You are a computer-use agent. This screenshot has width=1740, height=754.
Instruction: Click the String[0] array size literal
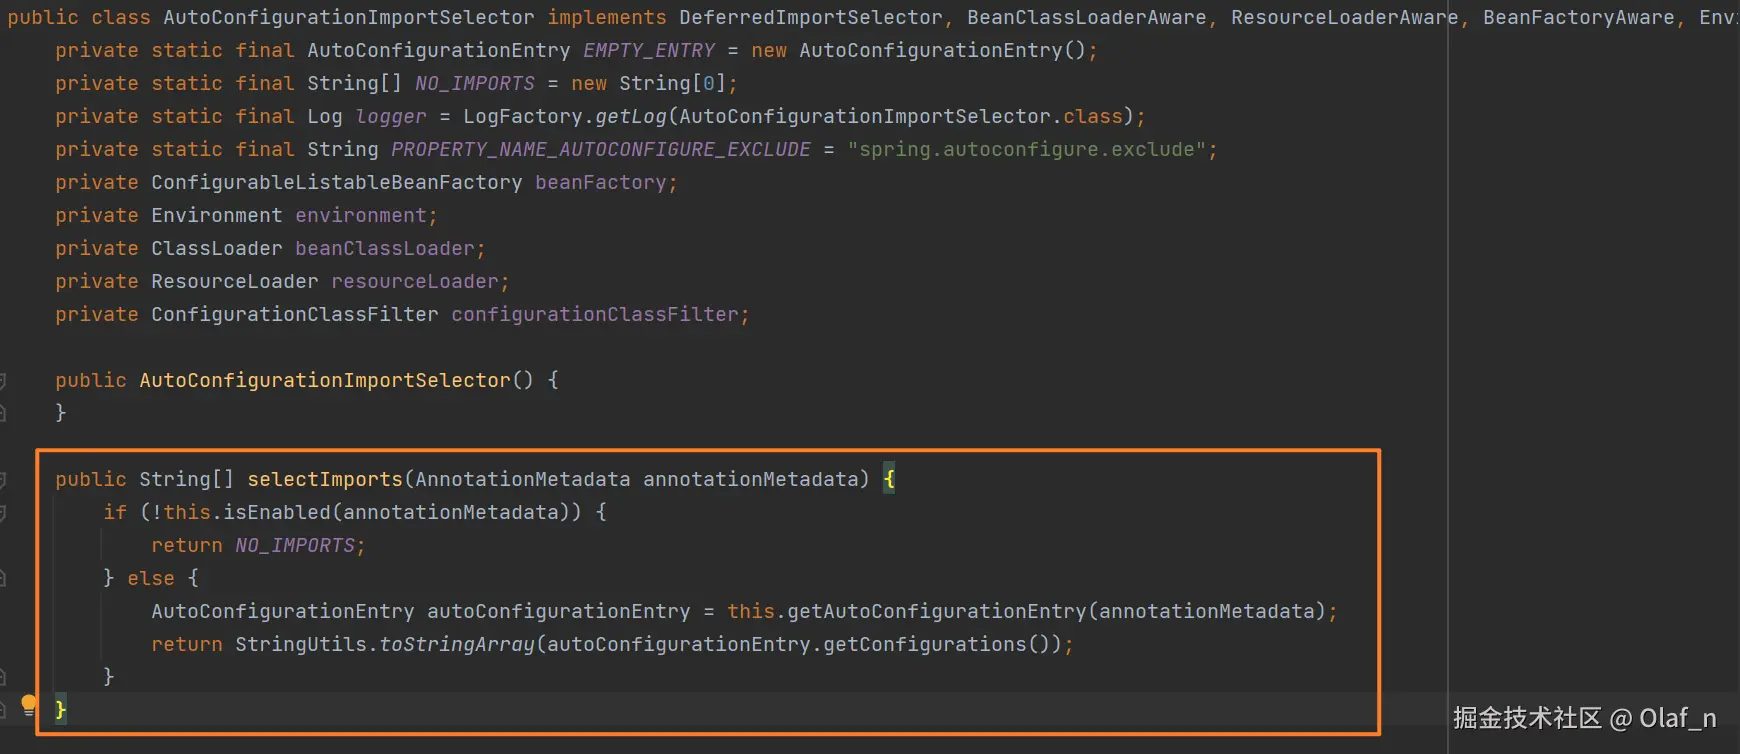click(x=709, y=83)
